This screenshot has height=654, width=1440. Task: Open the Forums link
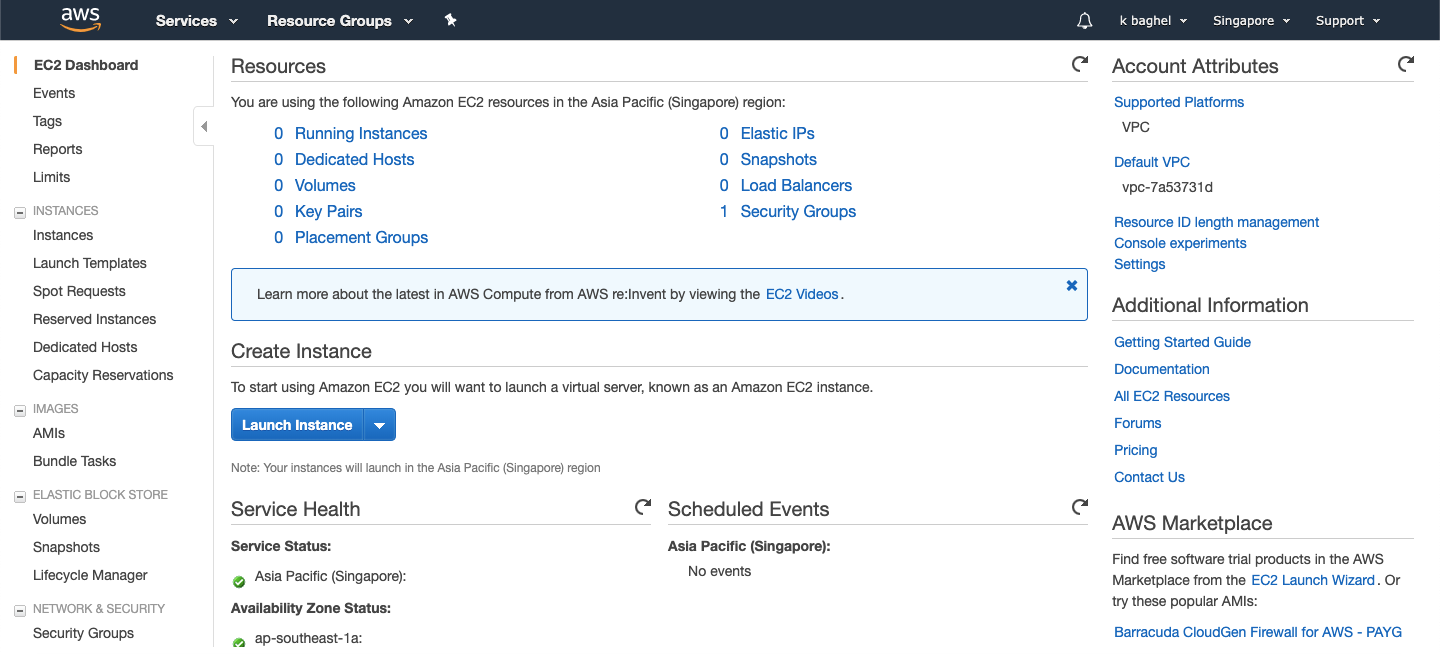pyautogui.click(x=1138, y=423)
